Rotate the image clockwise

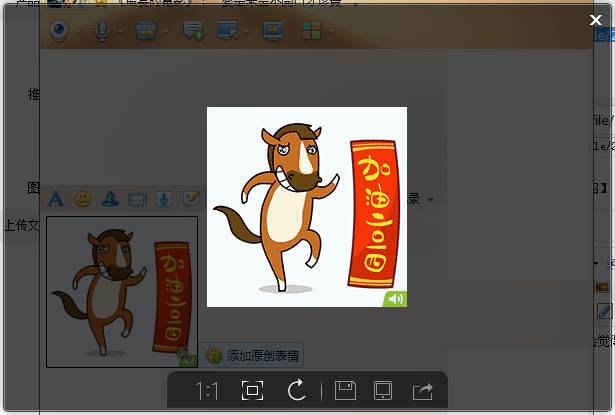[x=296, y=391]
